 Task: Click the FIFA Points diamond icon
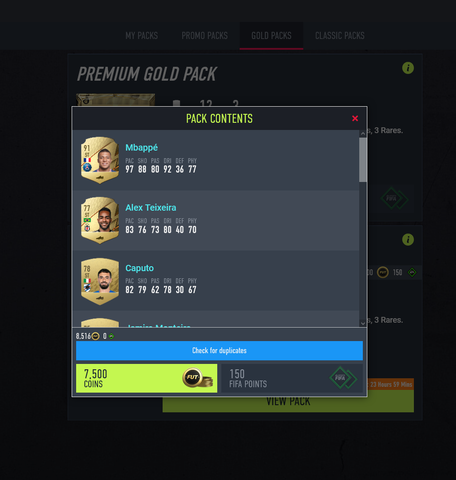coord(343,378)
